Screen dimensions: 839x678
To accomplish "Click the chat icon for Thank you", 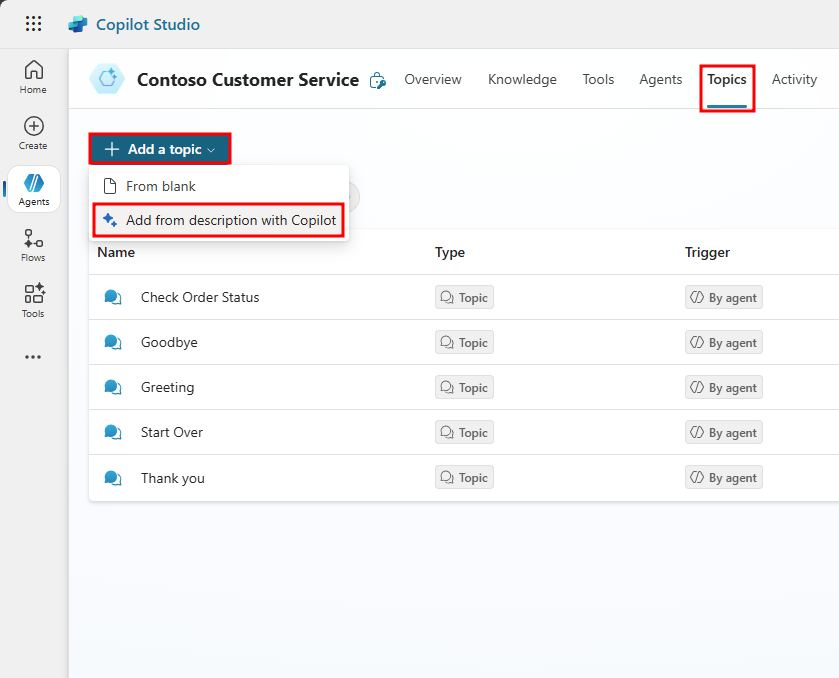I will coord(112,478).
